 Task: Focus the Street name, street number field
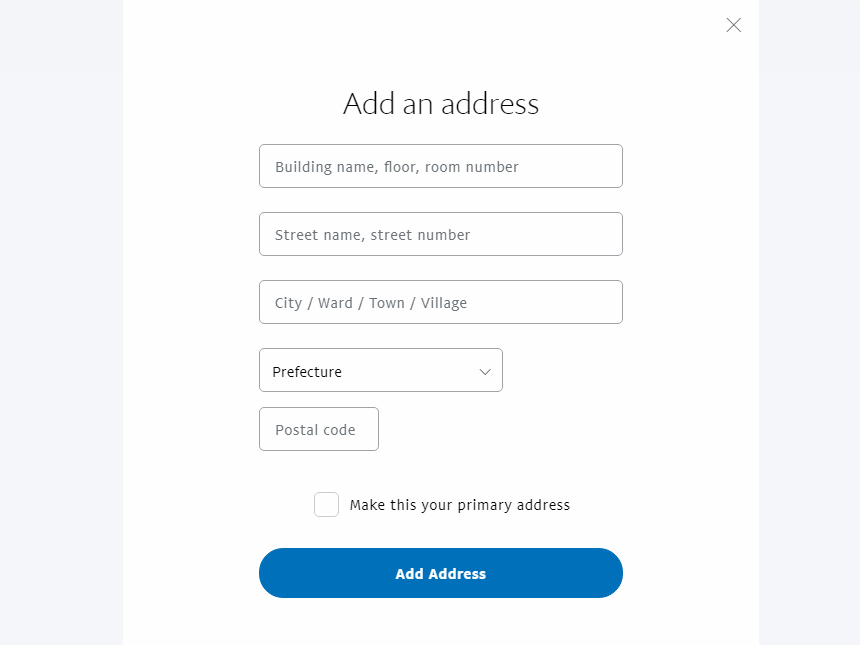pyautogui.click(x=440, y=234)
